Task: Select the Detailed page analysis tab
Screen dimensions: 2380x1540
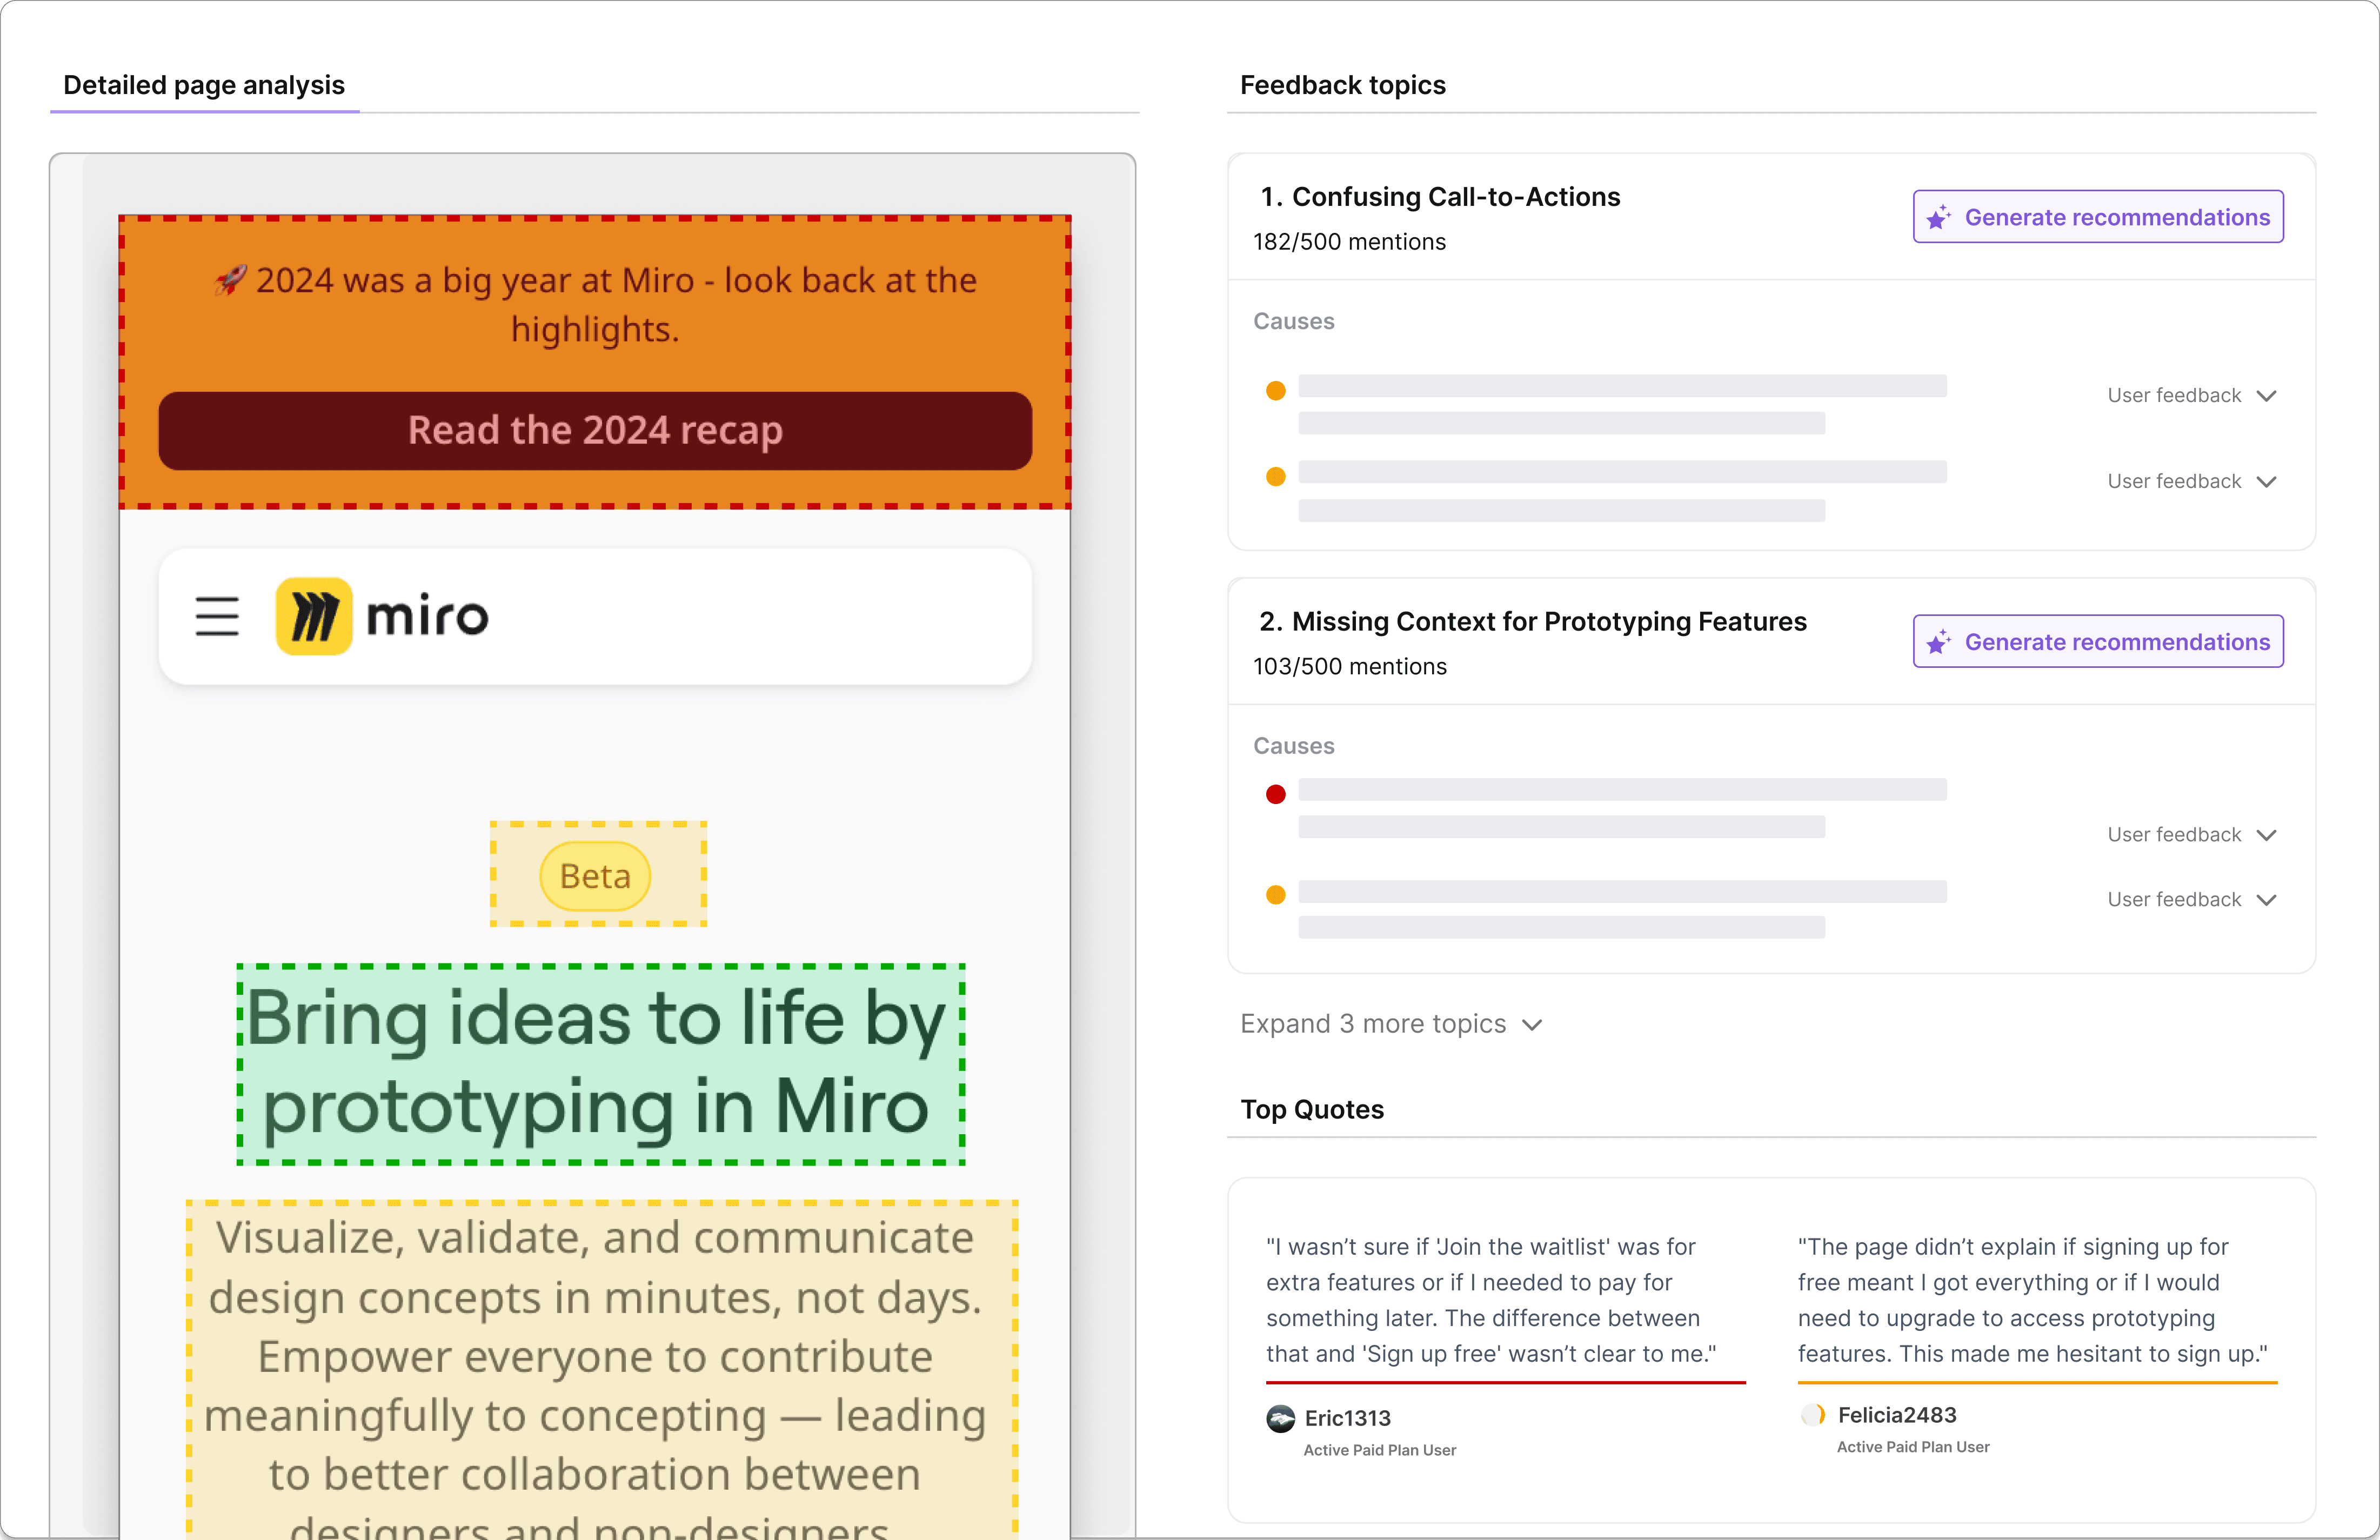Action: (x=204, y=85)
